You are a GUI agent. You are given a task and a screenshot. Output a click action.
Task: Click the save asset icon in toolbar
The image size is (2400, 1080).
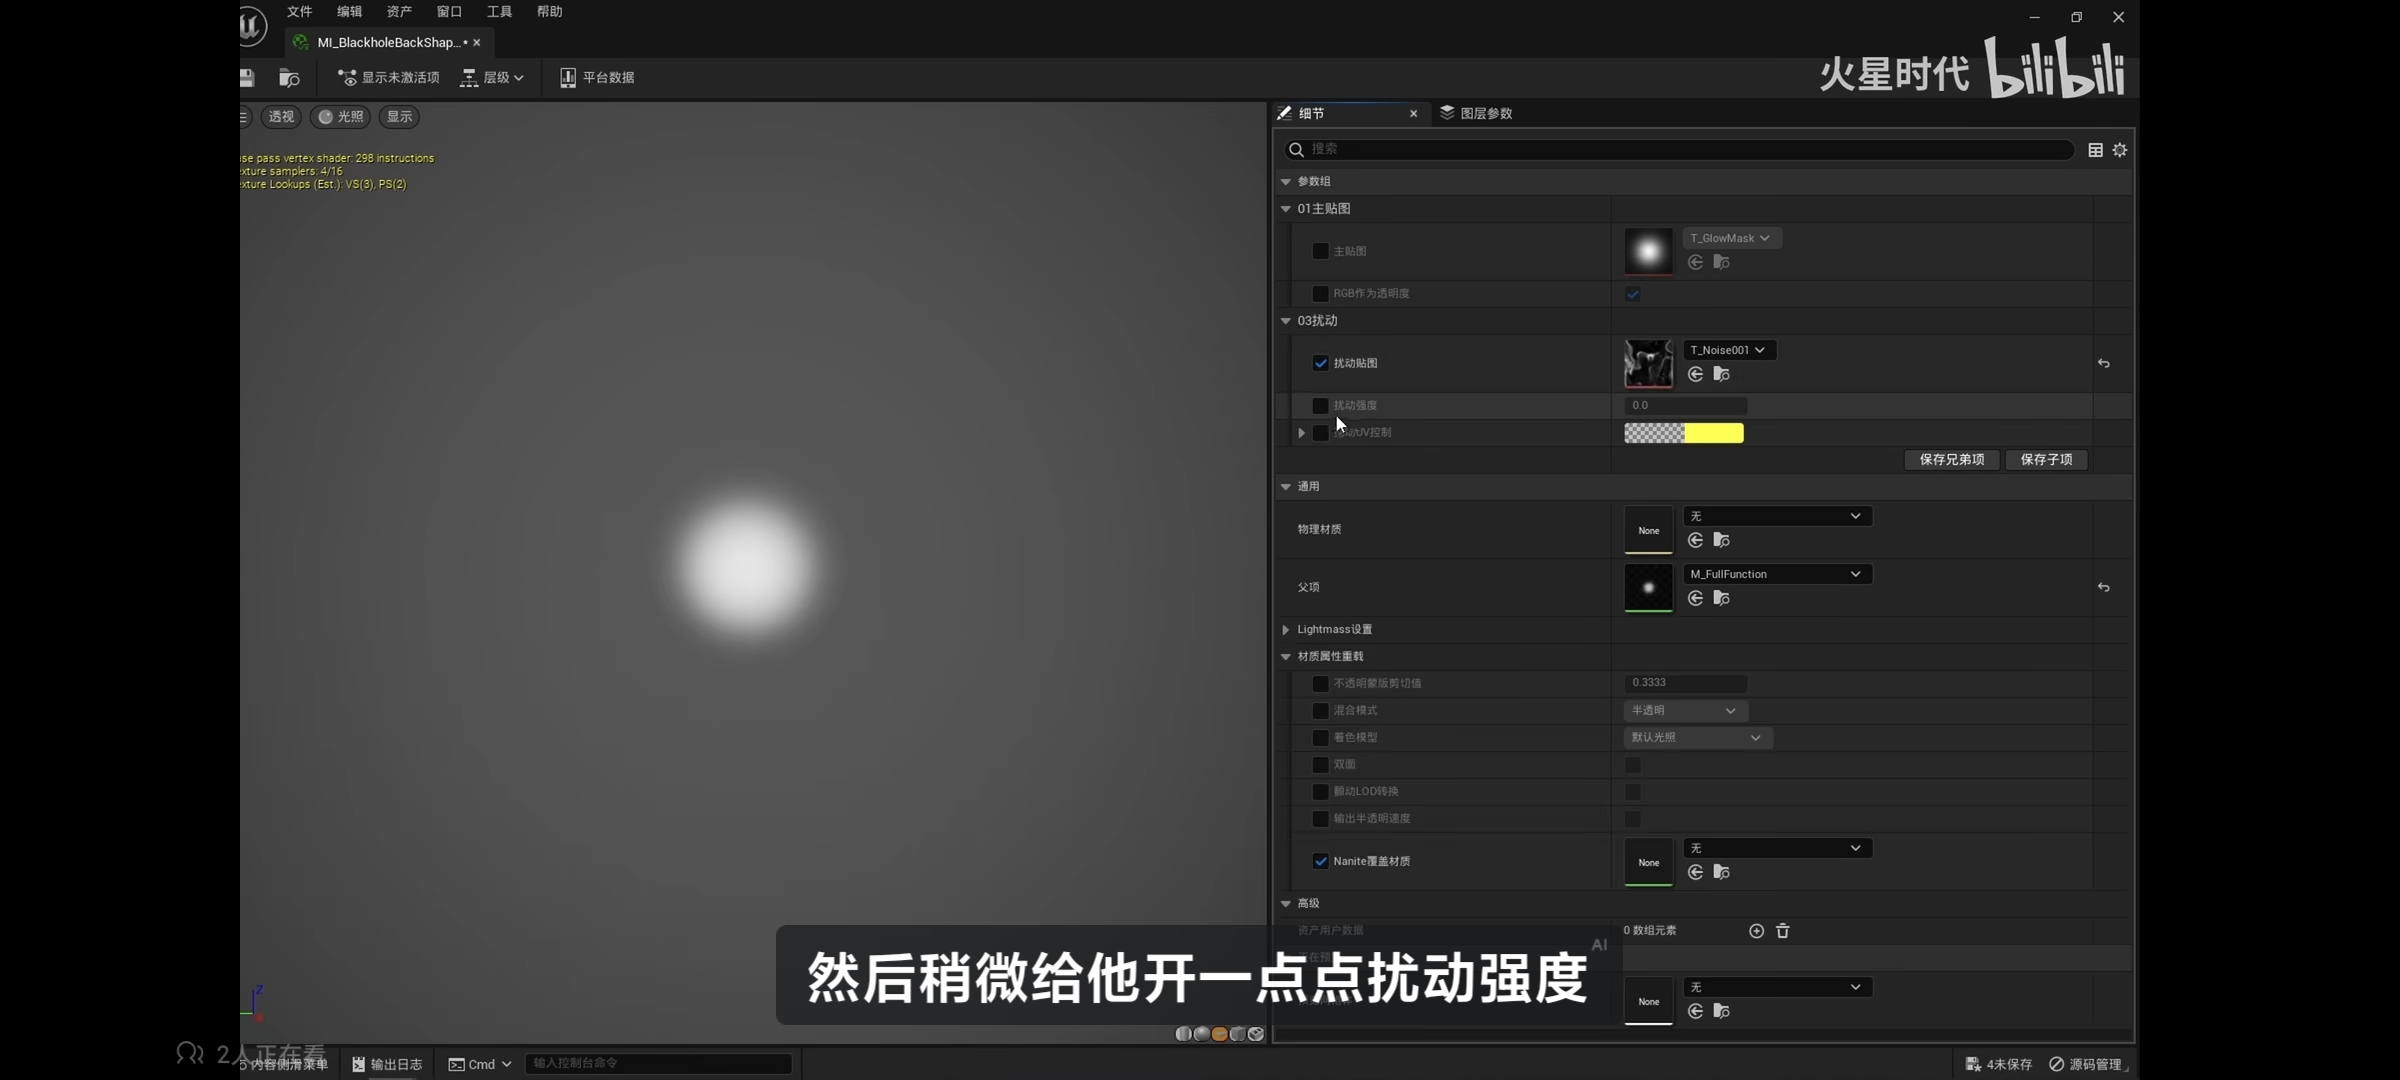pyautogui.click(x=247, y=78)
